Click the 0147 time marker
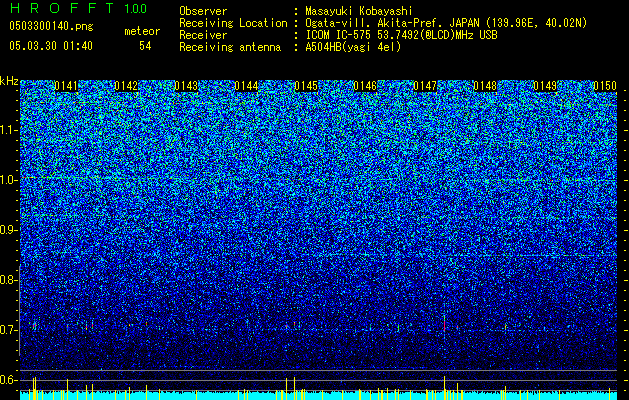 pyautogui.click(x=425, y=86)
